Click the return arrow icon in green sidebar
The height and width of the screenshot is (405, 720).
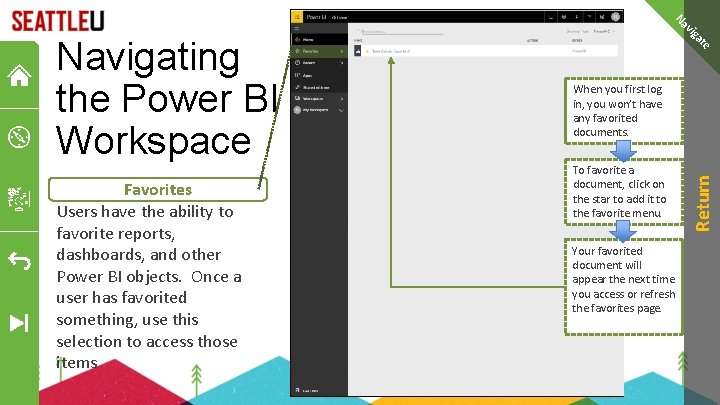pos(19,260)
